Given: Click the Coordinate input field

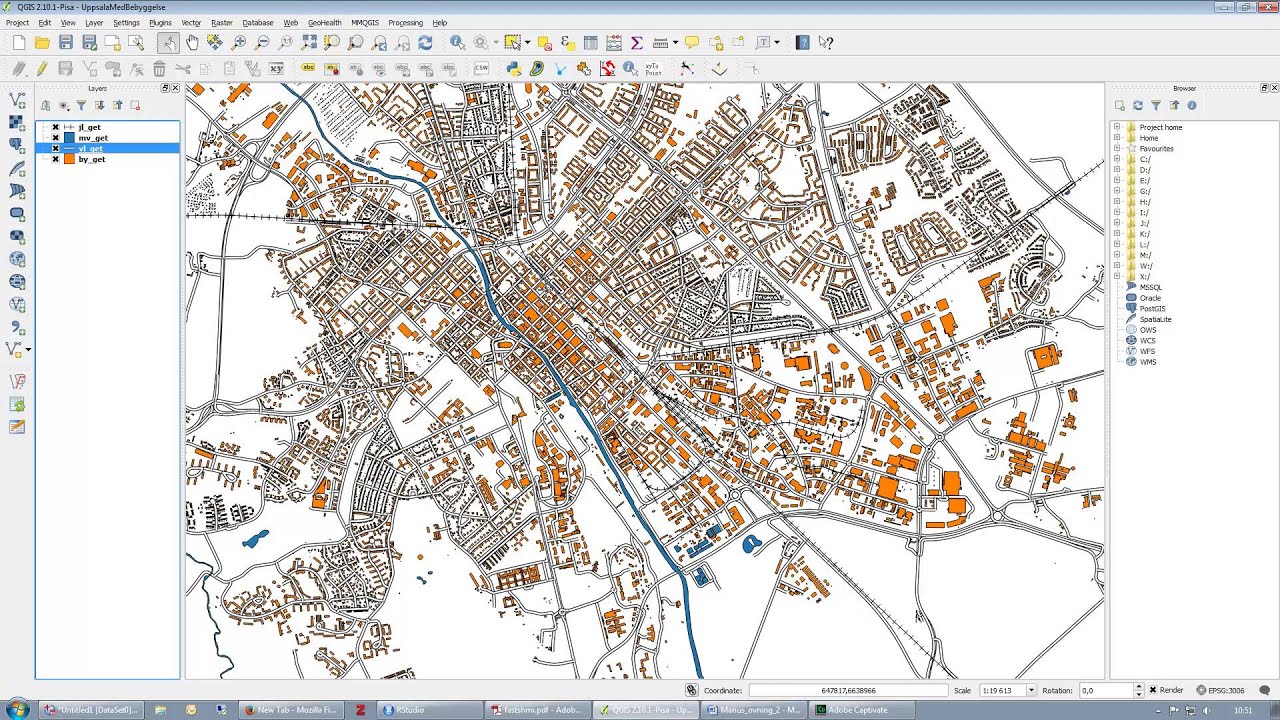Looking at the screenshot, I should pos(848,690).
